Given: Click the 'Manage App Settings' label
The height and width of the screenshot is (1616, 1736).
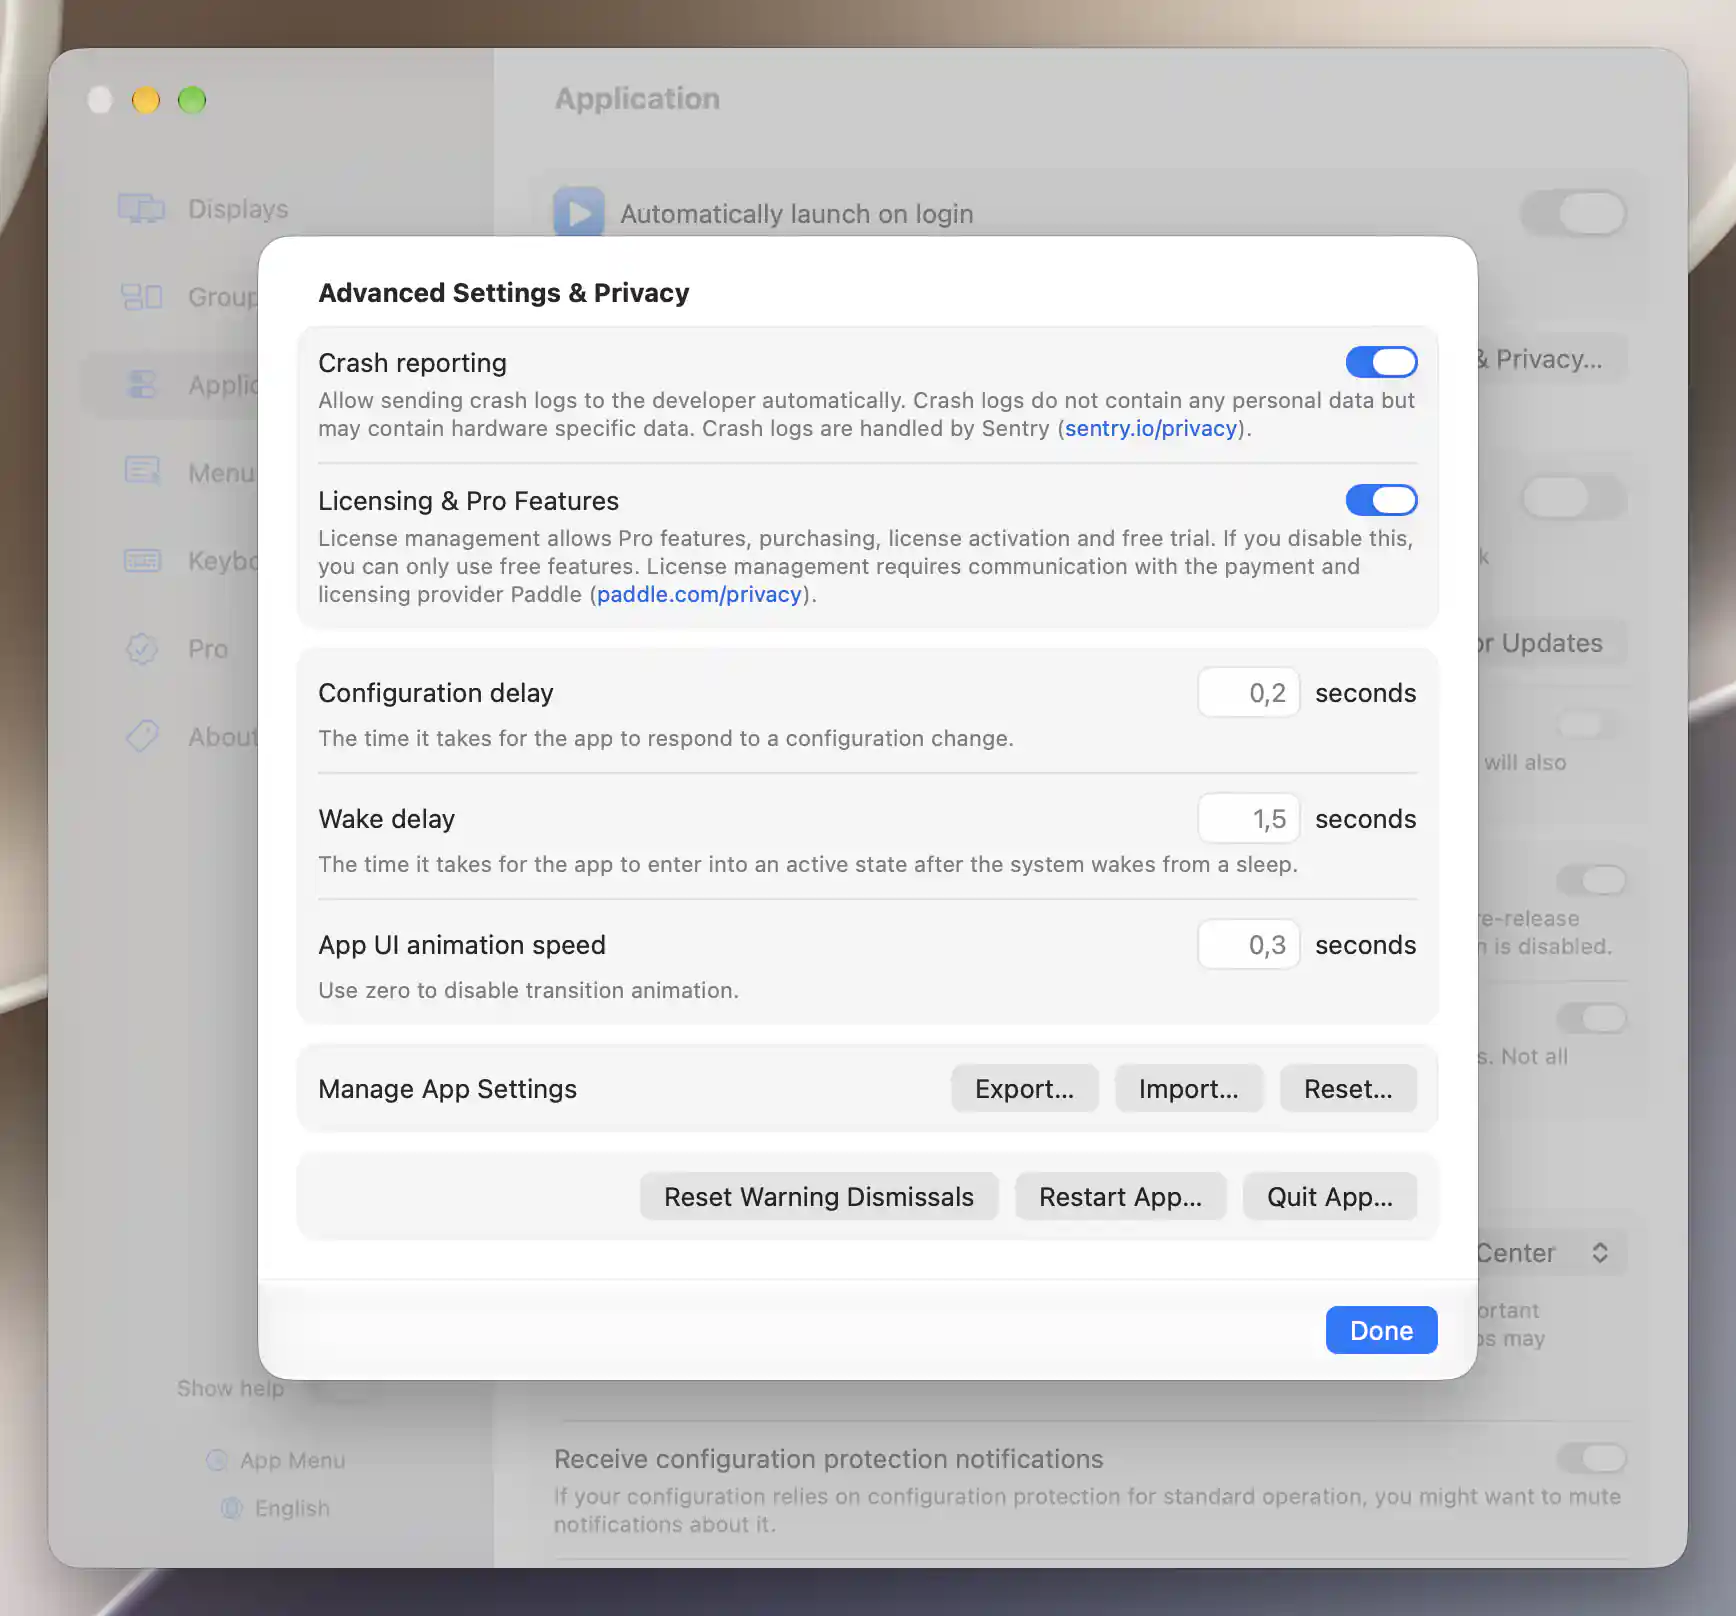Looking at the screenshot, I should coord(447,1089).
